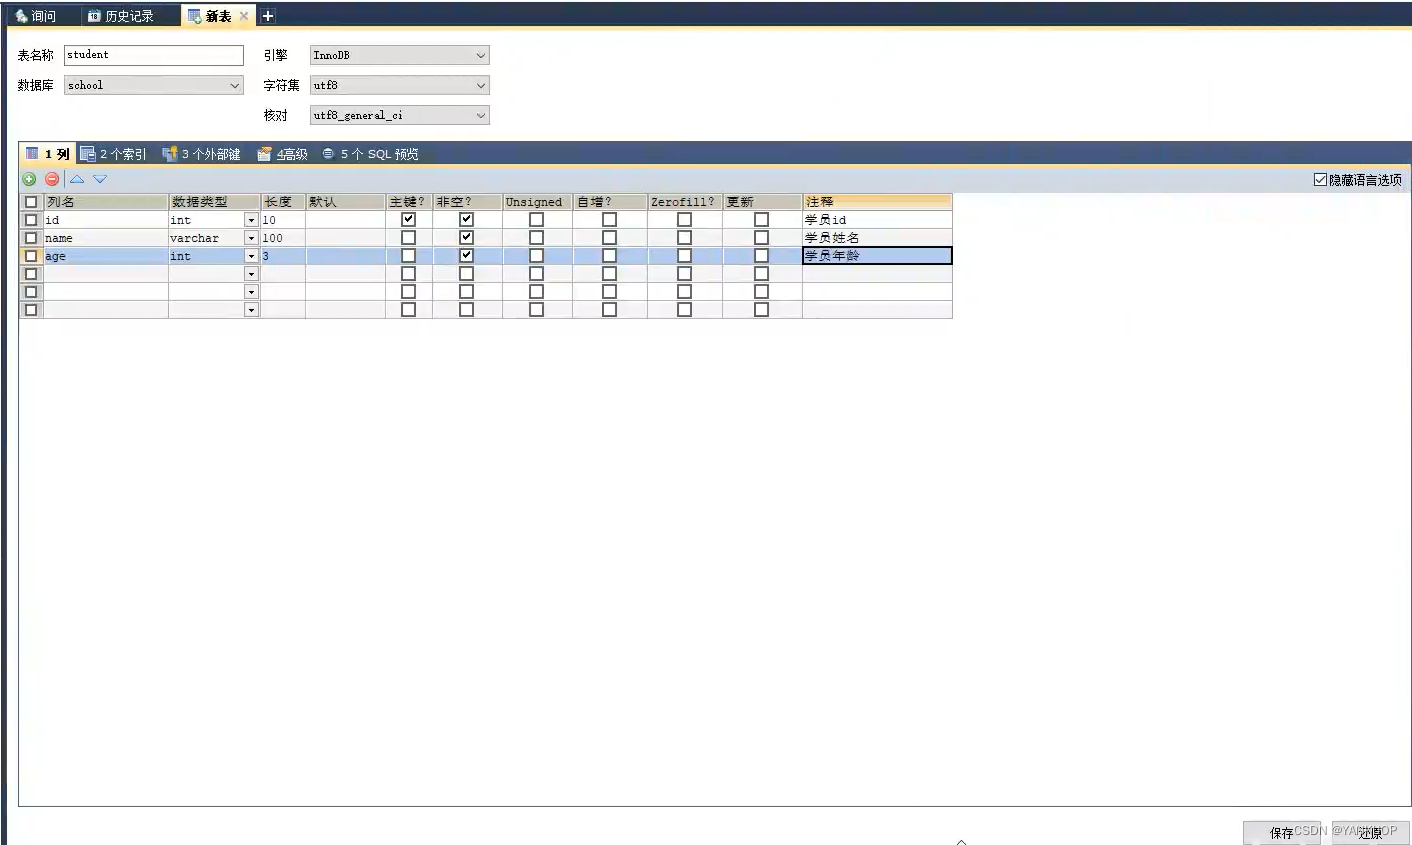Click the 注释 column header
This screenshot has width=1412, height=845.
click(x=877, y=202)
